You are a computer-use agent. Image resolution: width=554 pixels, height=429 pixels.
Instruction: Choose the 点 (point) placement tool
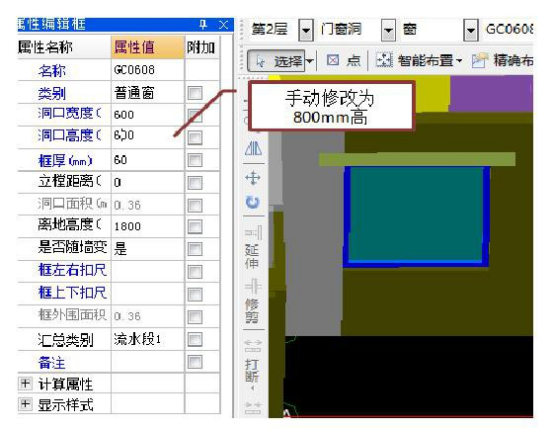[343, 60]
